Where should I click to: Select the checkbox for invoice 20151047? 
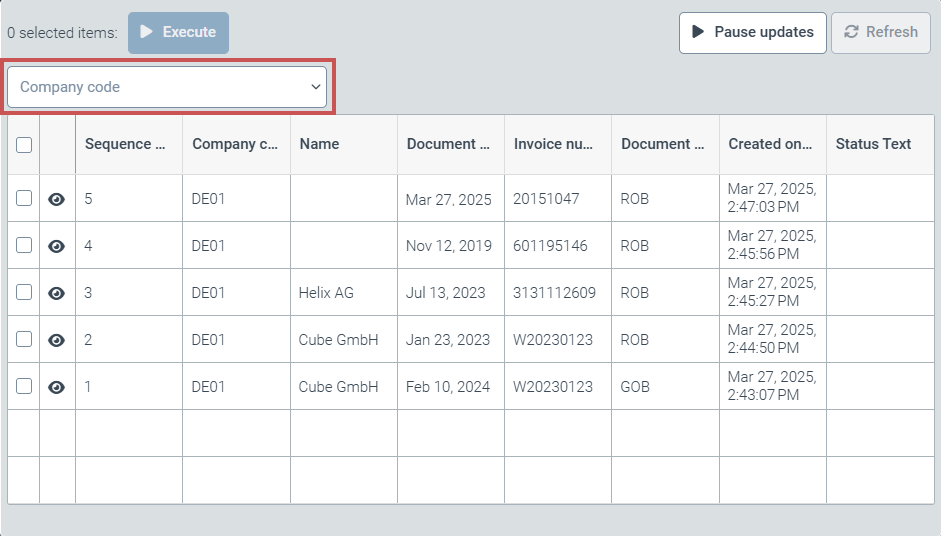tap(24, 199)
